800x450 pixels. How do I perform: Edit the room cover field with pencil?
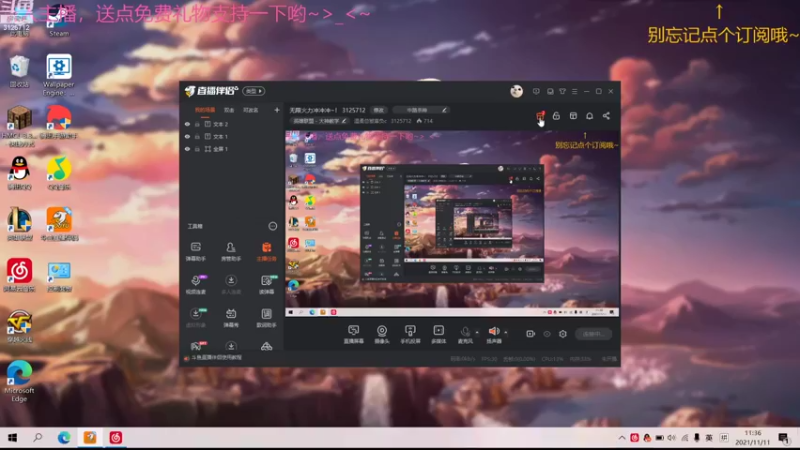pos(422,110)
